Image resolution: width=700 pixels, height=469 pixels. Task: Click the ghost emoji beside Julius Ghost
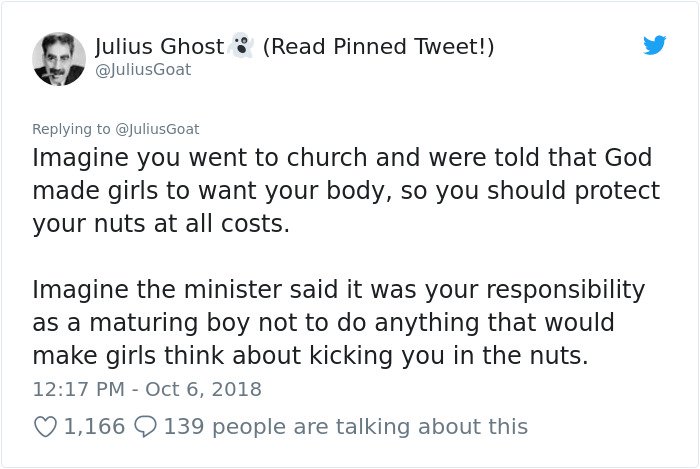tap(240, 46)
